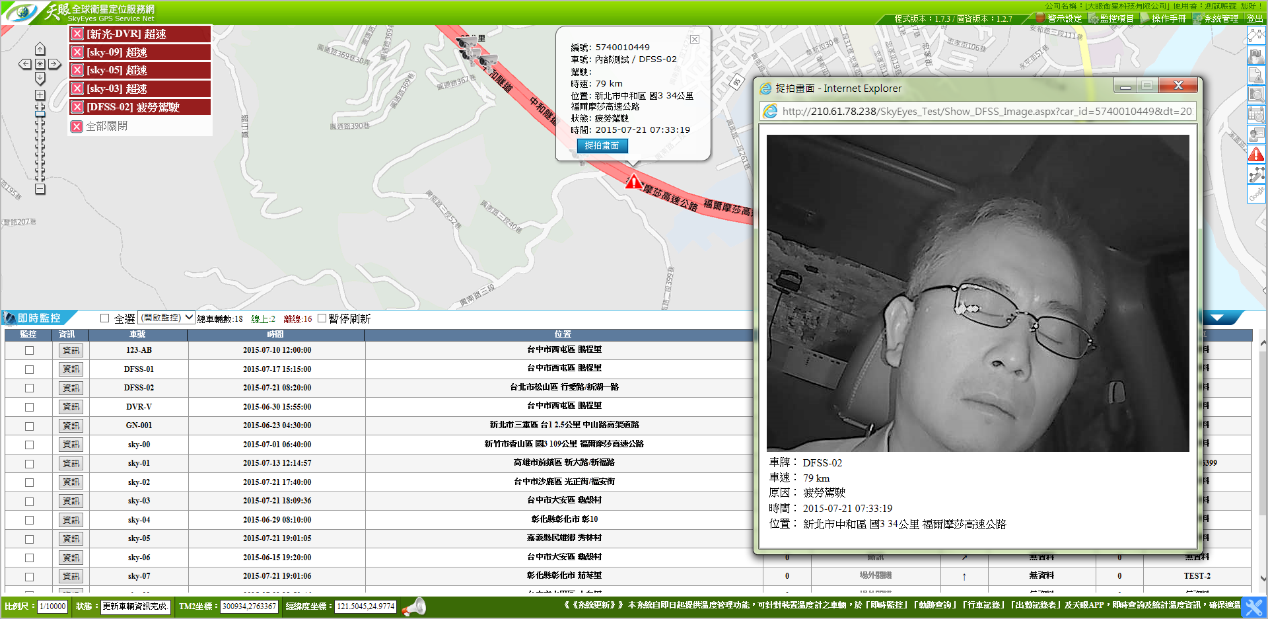Click the megaphone icon in status bar
The height and width of the screenshot is (619, 1268).
[414, 606]
